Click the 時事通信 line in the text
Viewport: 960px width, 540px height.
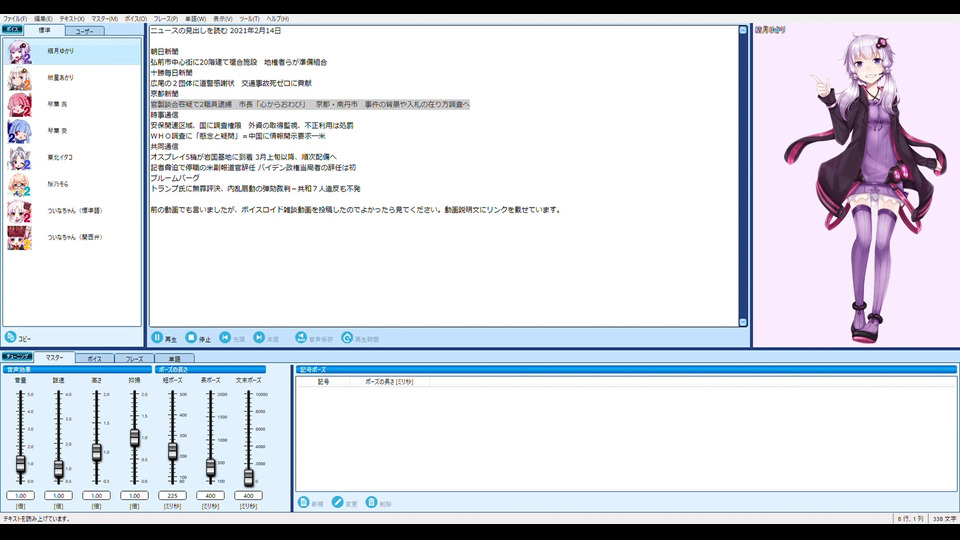[x=164, y=114]
